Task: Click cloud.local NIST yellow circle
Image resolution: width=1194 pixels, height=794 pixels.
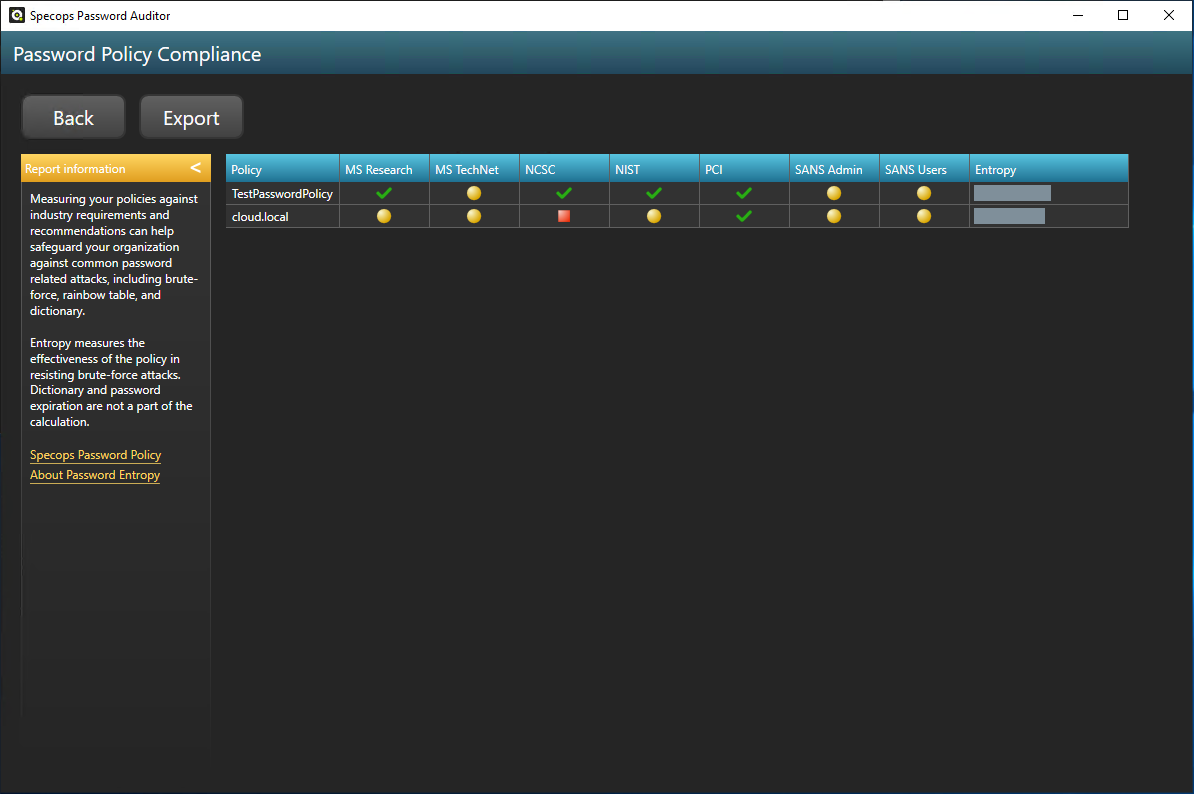Action: 653,216
